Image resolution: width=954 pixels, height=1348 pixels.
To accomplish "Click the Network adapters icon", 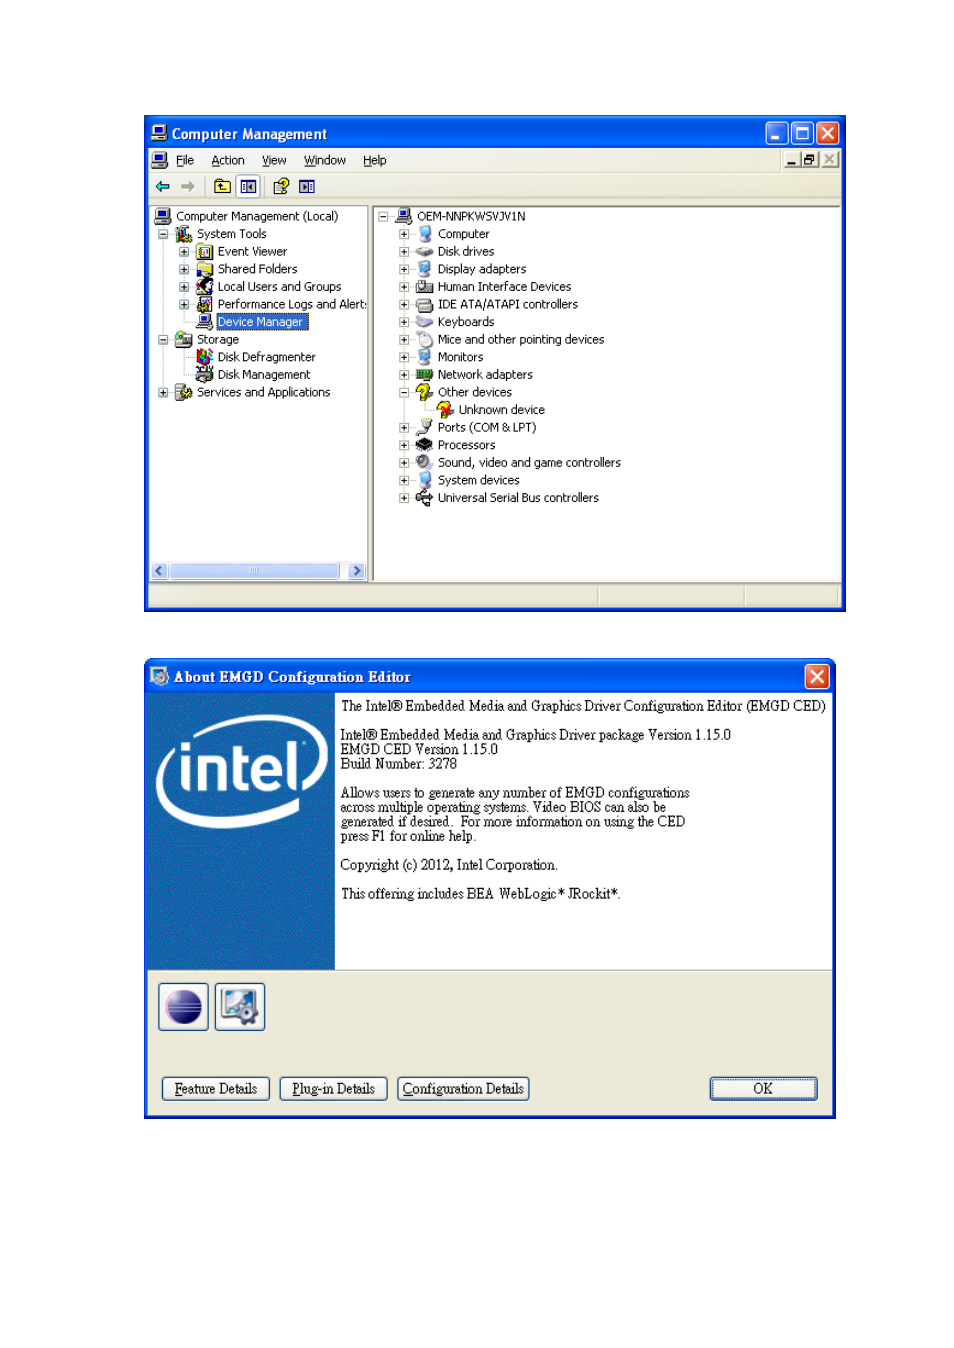I will tap(425, 375).
